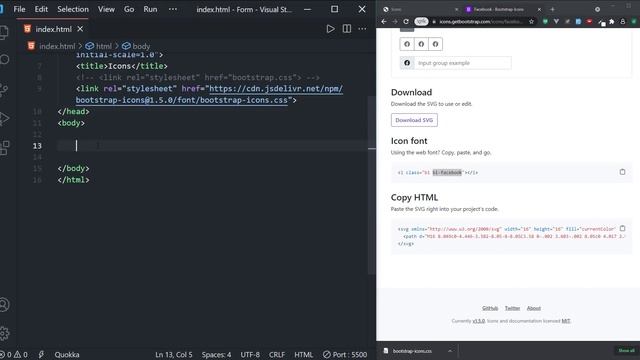Open the Run and Debug view

coord(4,118)
